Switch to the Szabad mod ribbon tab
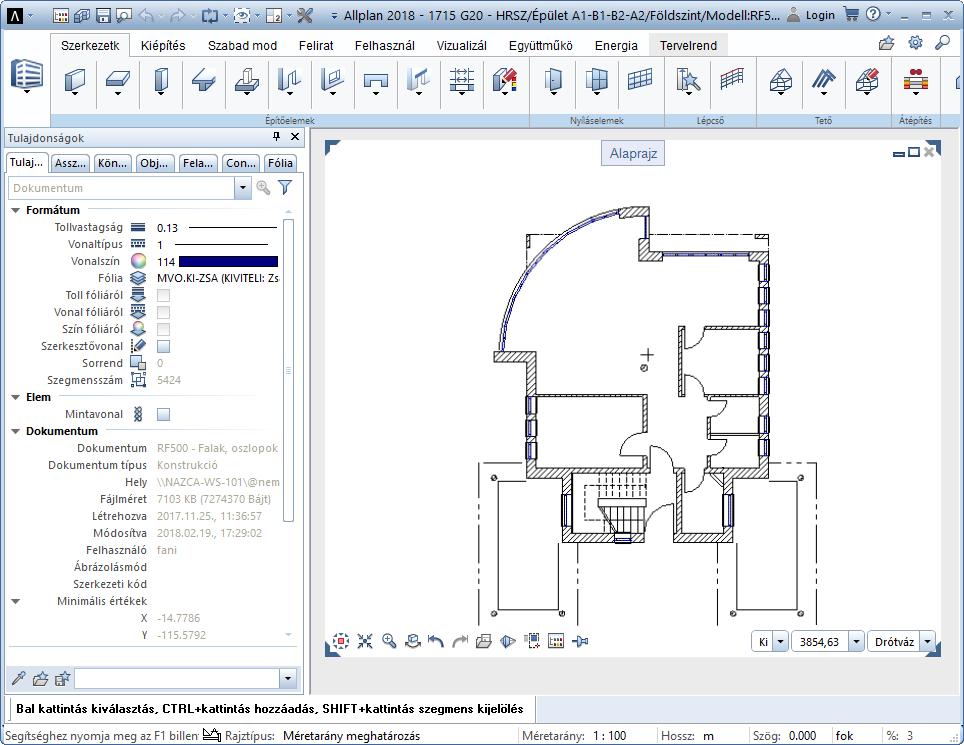Image resolution: width=964 pixels, height=745 pixels. 242,45
